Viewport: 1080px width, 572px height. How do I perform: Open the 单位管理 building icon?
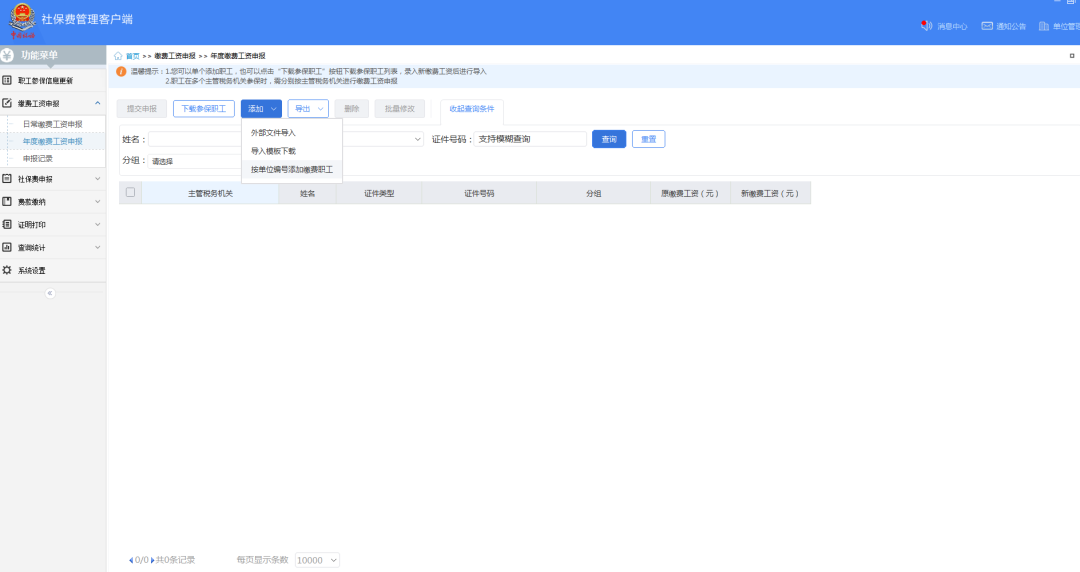pos(1044,25)
